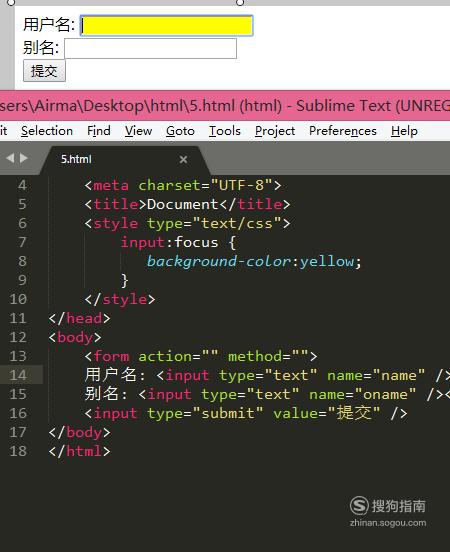Click the charset="UTF-8" attribute text

pos(206,185)
